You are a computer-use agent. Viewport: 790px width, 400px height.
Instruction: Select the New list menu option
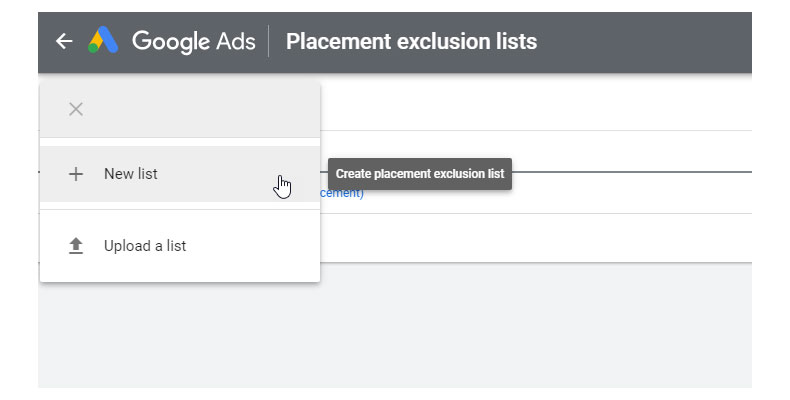tap(180, 174)
